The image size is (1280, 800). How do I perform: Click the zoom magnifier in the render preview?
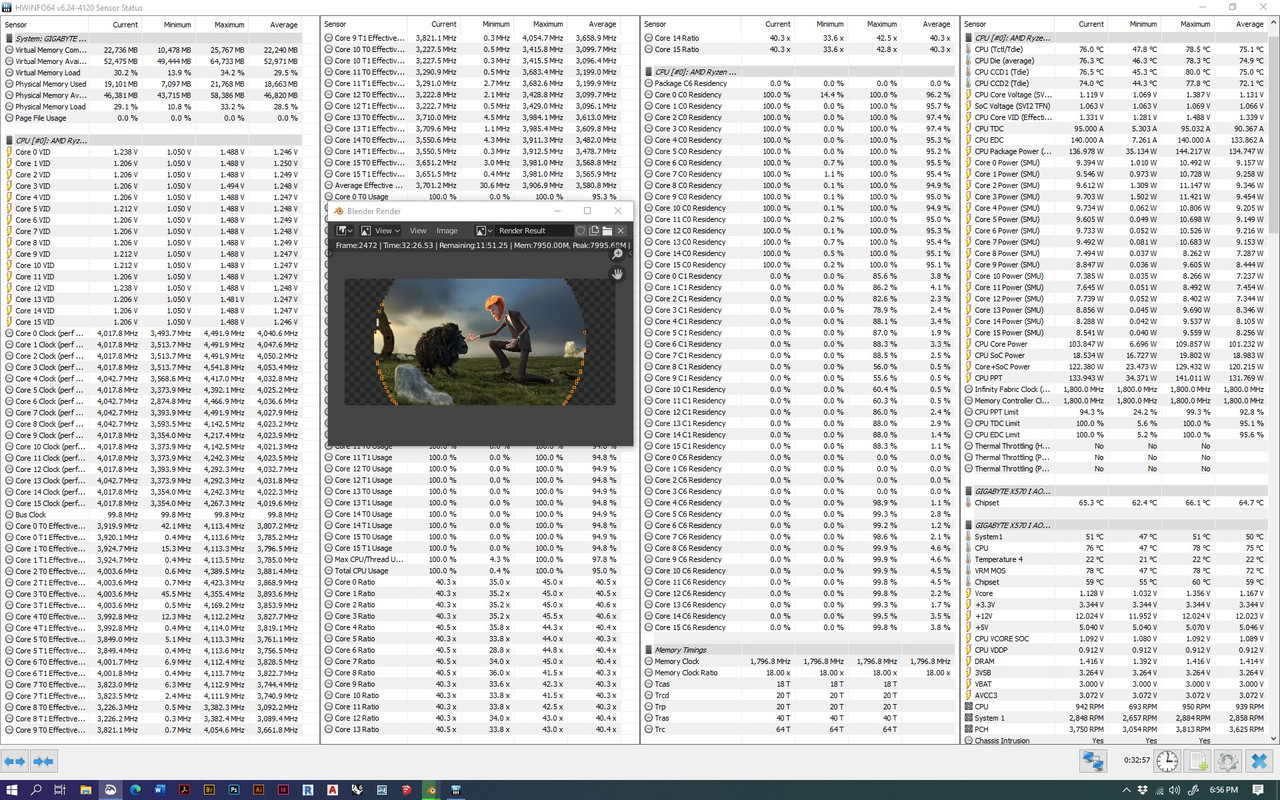pos(618,253)
